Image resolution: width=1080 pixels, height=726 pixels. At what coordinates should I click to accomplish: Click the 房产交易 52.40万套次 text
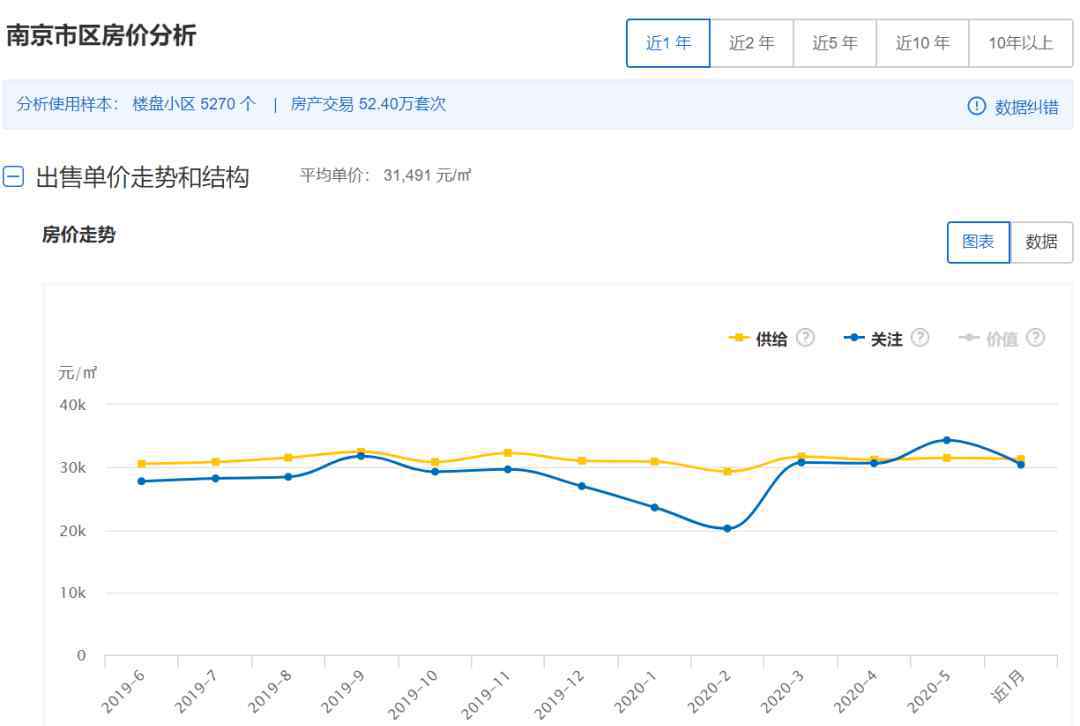tap(368, 104)
